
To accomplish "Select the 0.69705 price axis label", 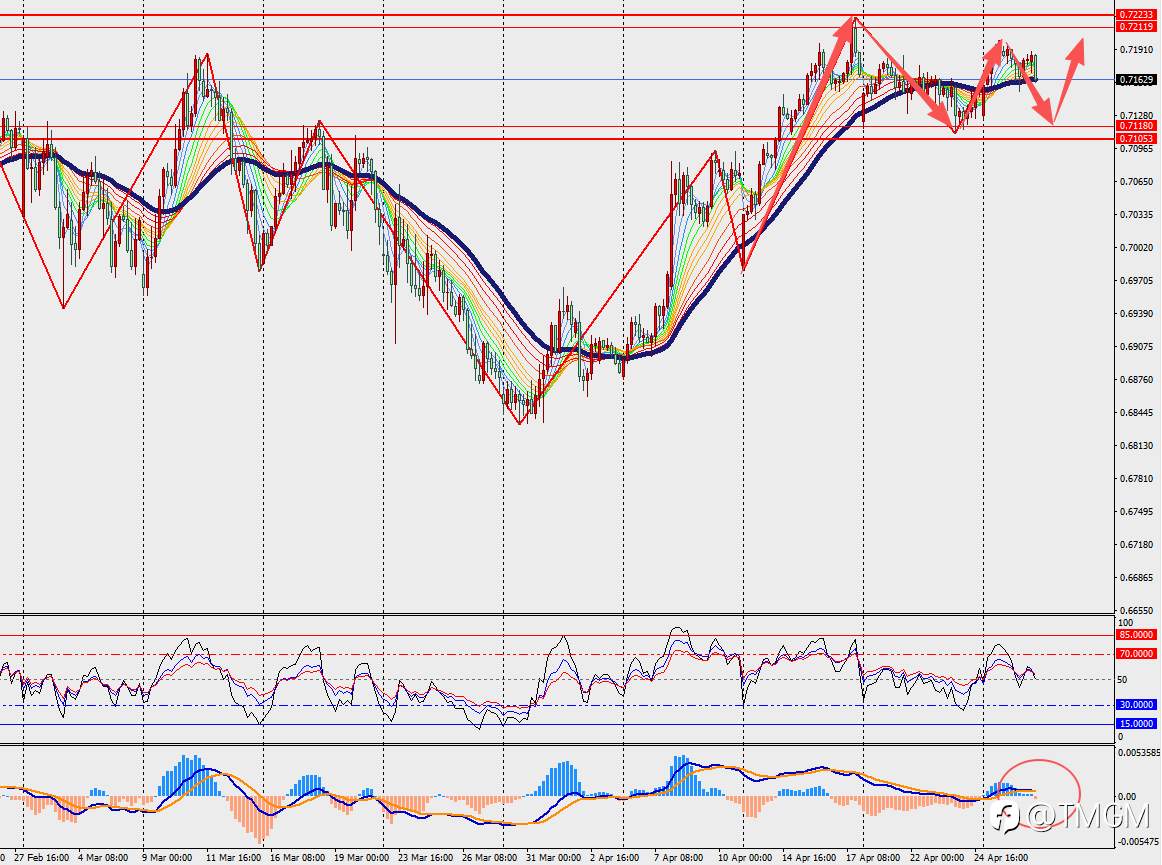I will click(x=1136, y=280).
